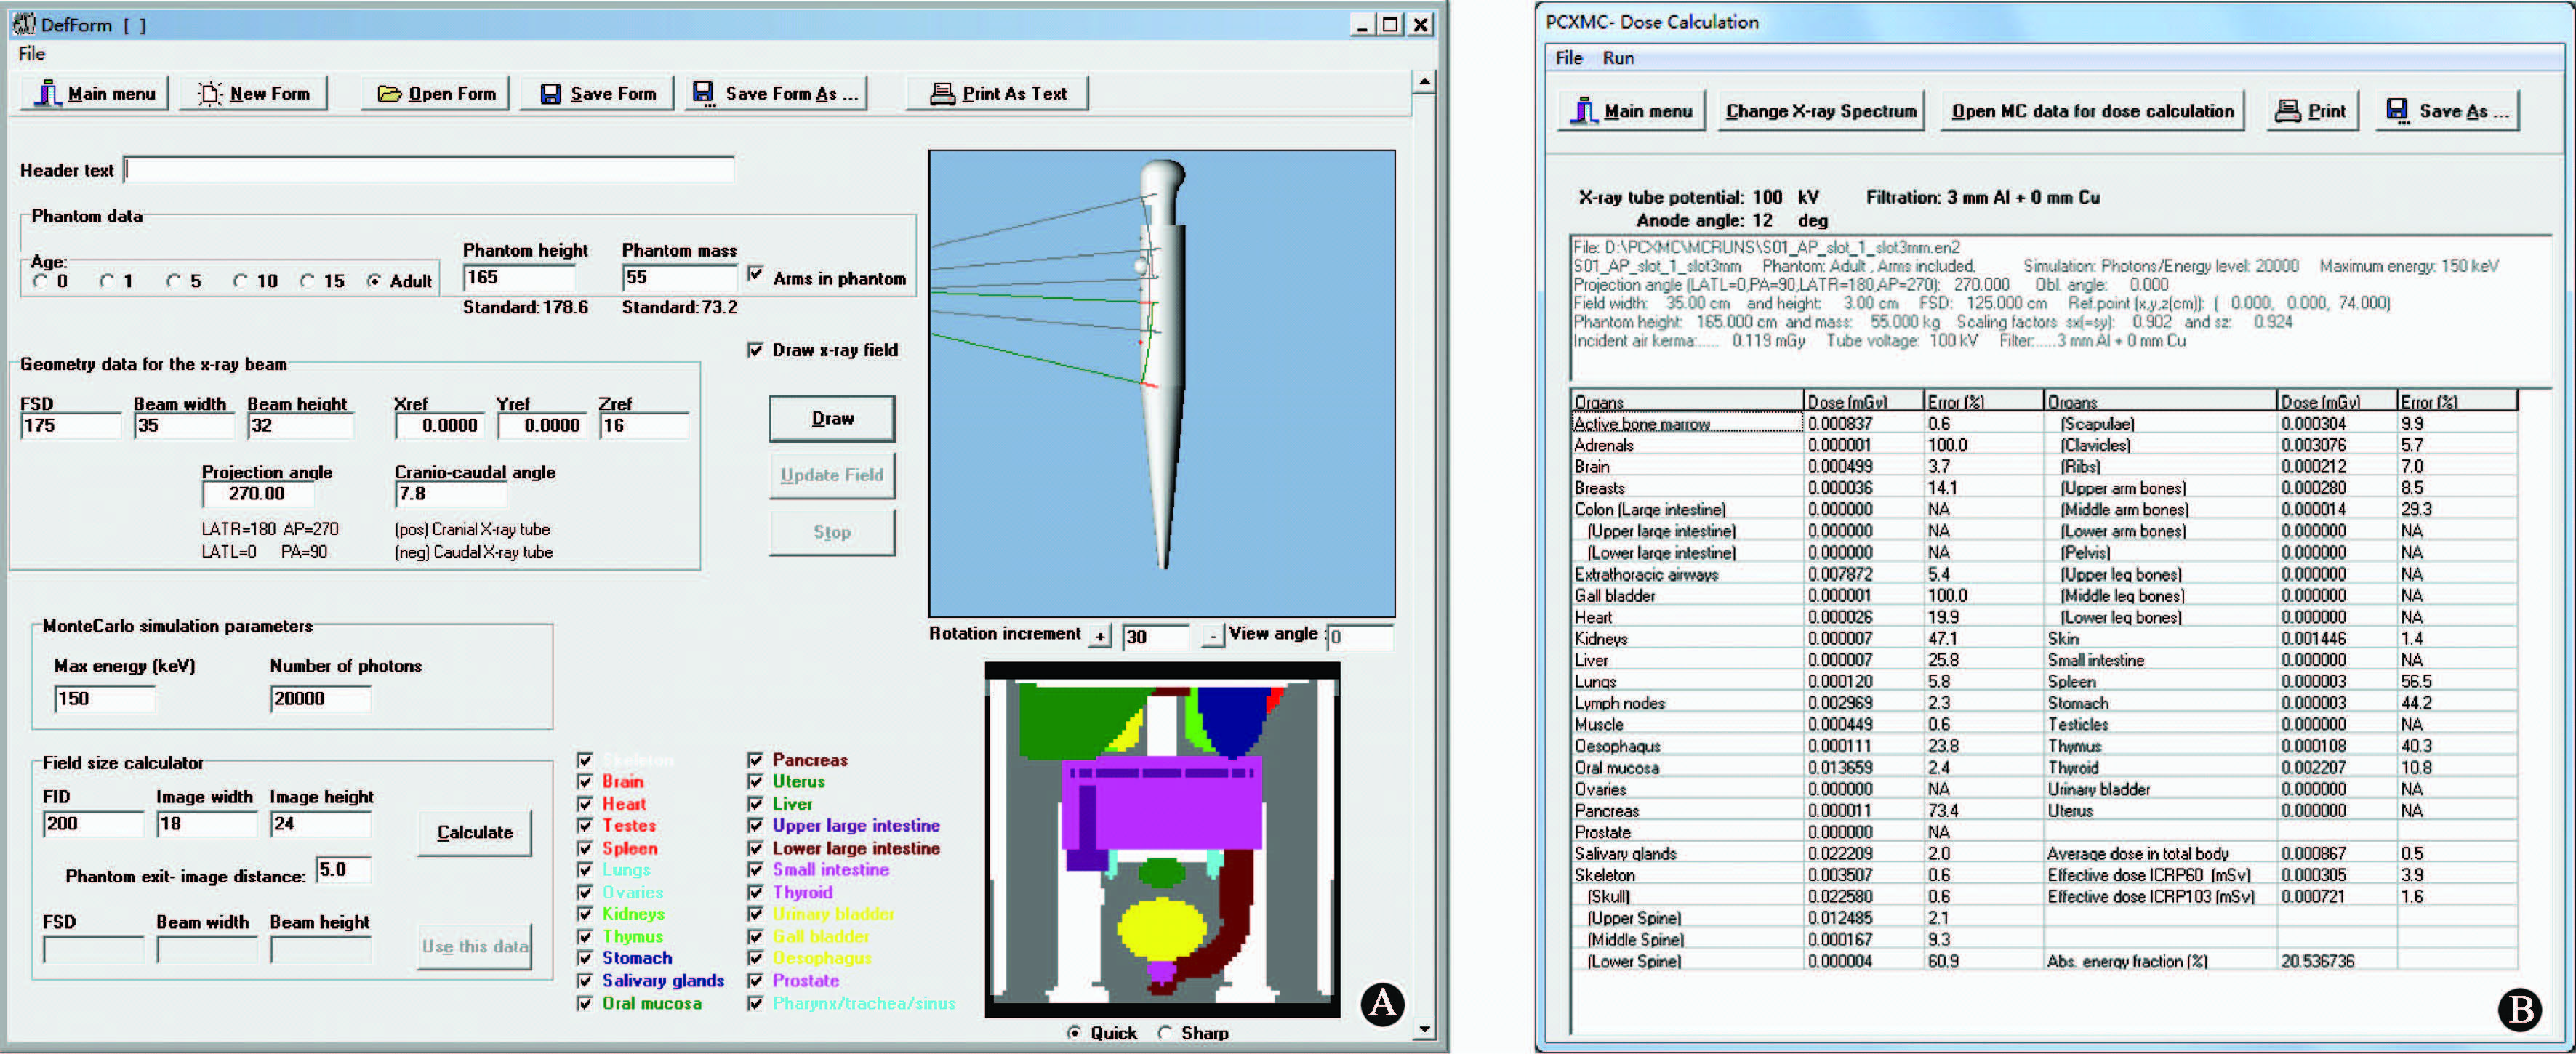Select Adult age radio button
The width and height of the screenshot is (2576, 1054).
(x=374, y=282)
